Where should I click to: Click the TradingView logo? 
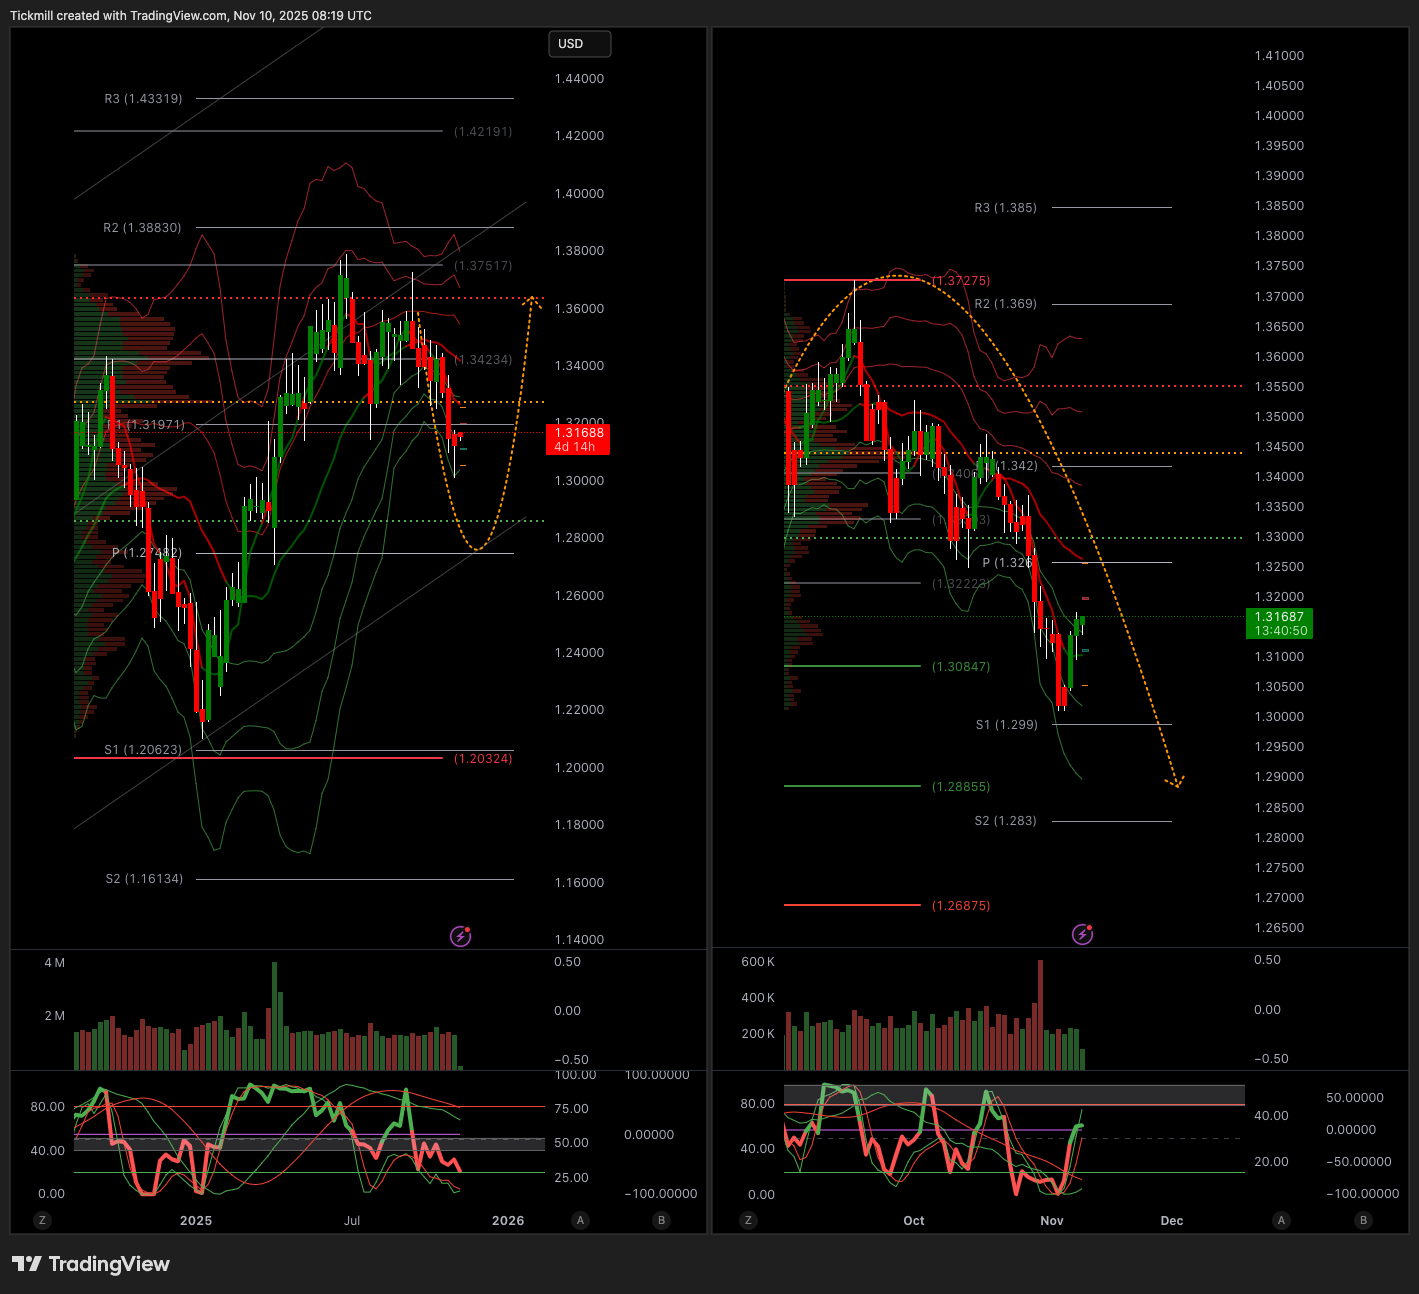point(91,1264)
